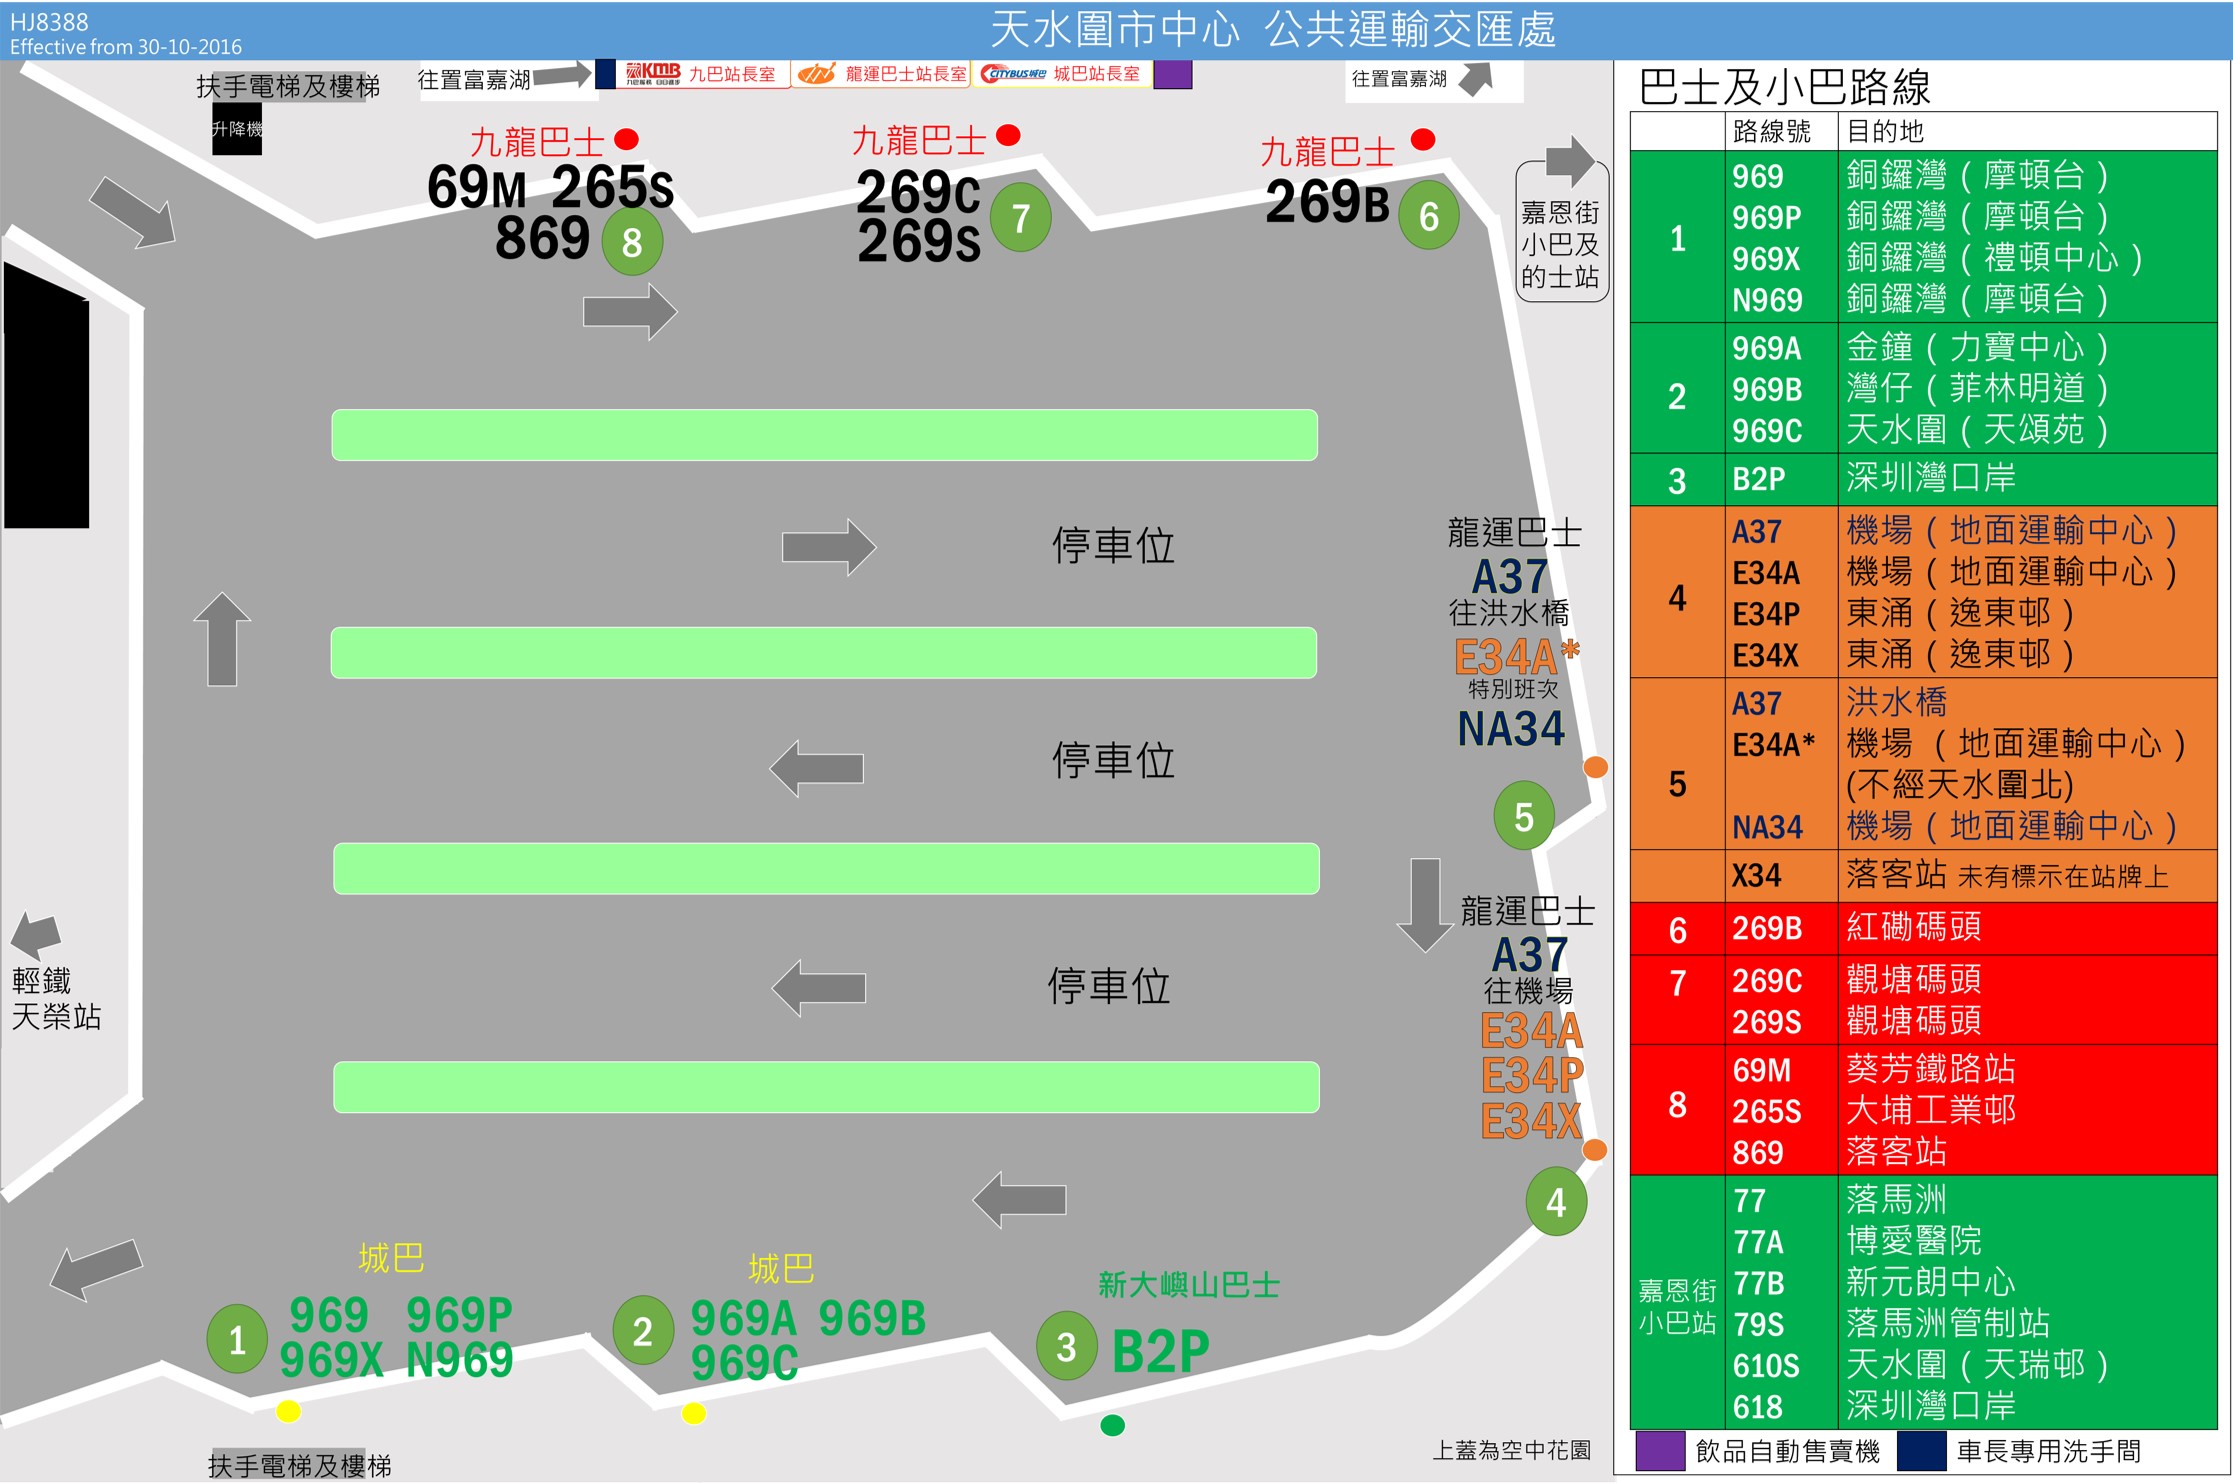Click the yellow dot below stop 1

point(288,1411)
